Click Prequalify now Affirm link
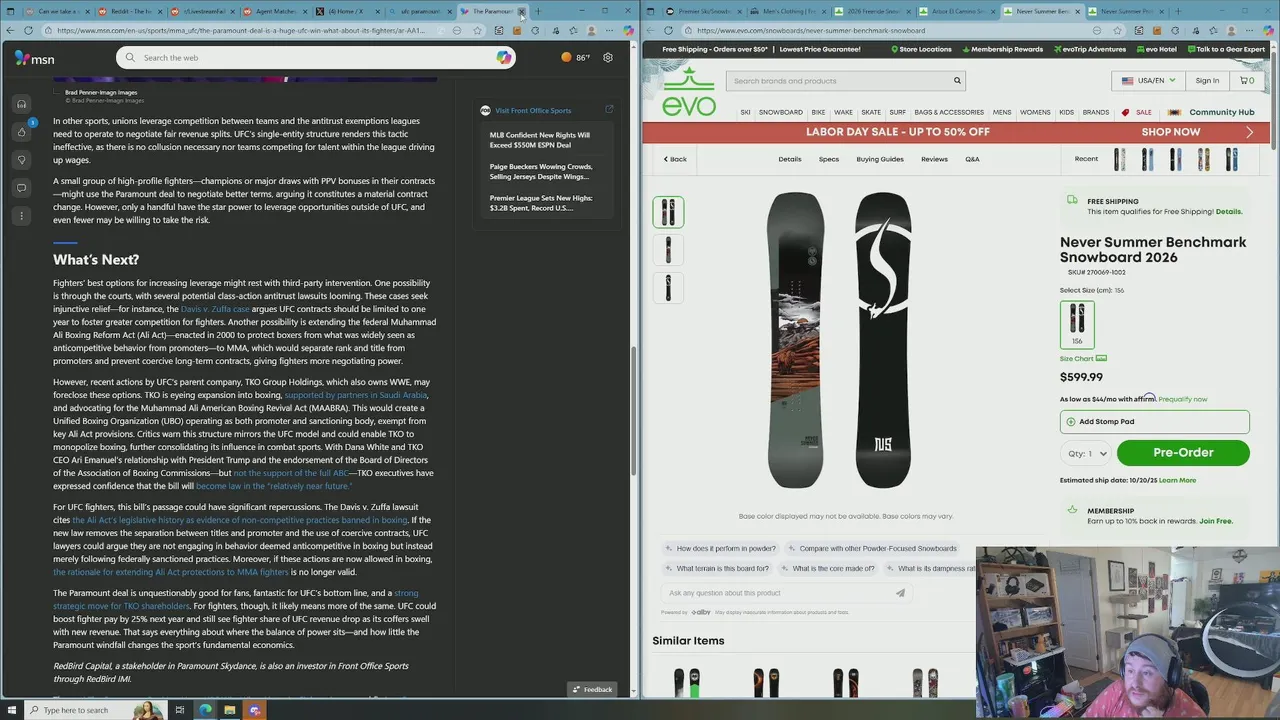 [x=1183, y=399]
